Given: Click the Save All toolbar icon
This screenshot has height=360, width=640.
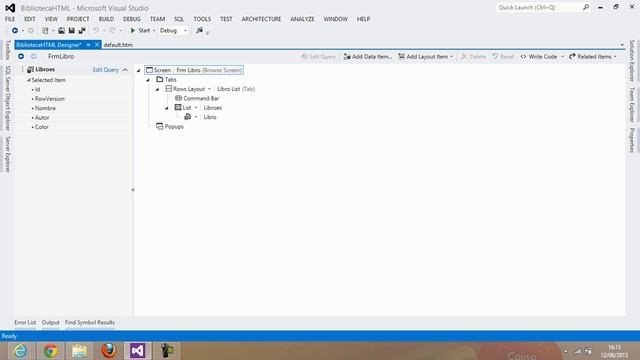Looking at the screenshot, I should (x=82, y=31).
